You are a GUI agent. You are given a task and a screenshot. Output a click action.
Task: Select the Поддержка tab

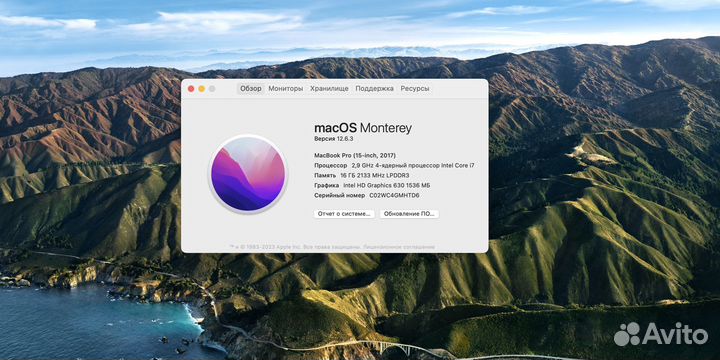(374, 89)
